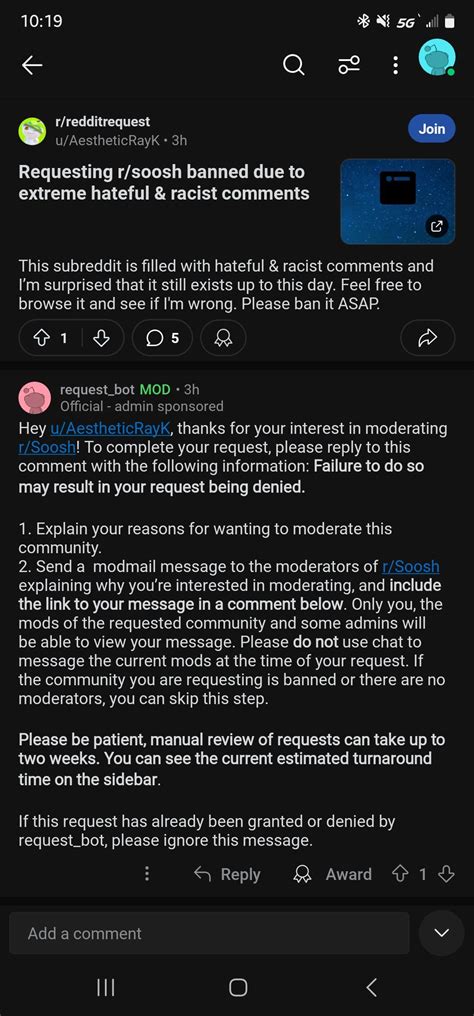Open the profile avatar in top bar

[x=437, y=58]
